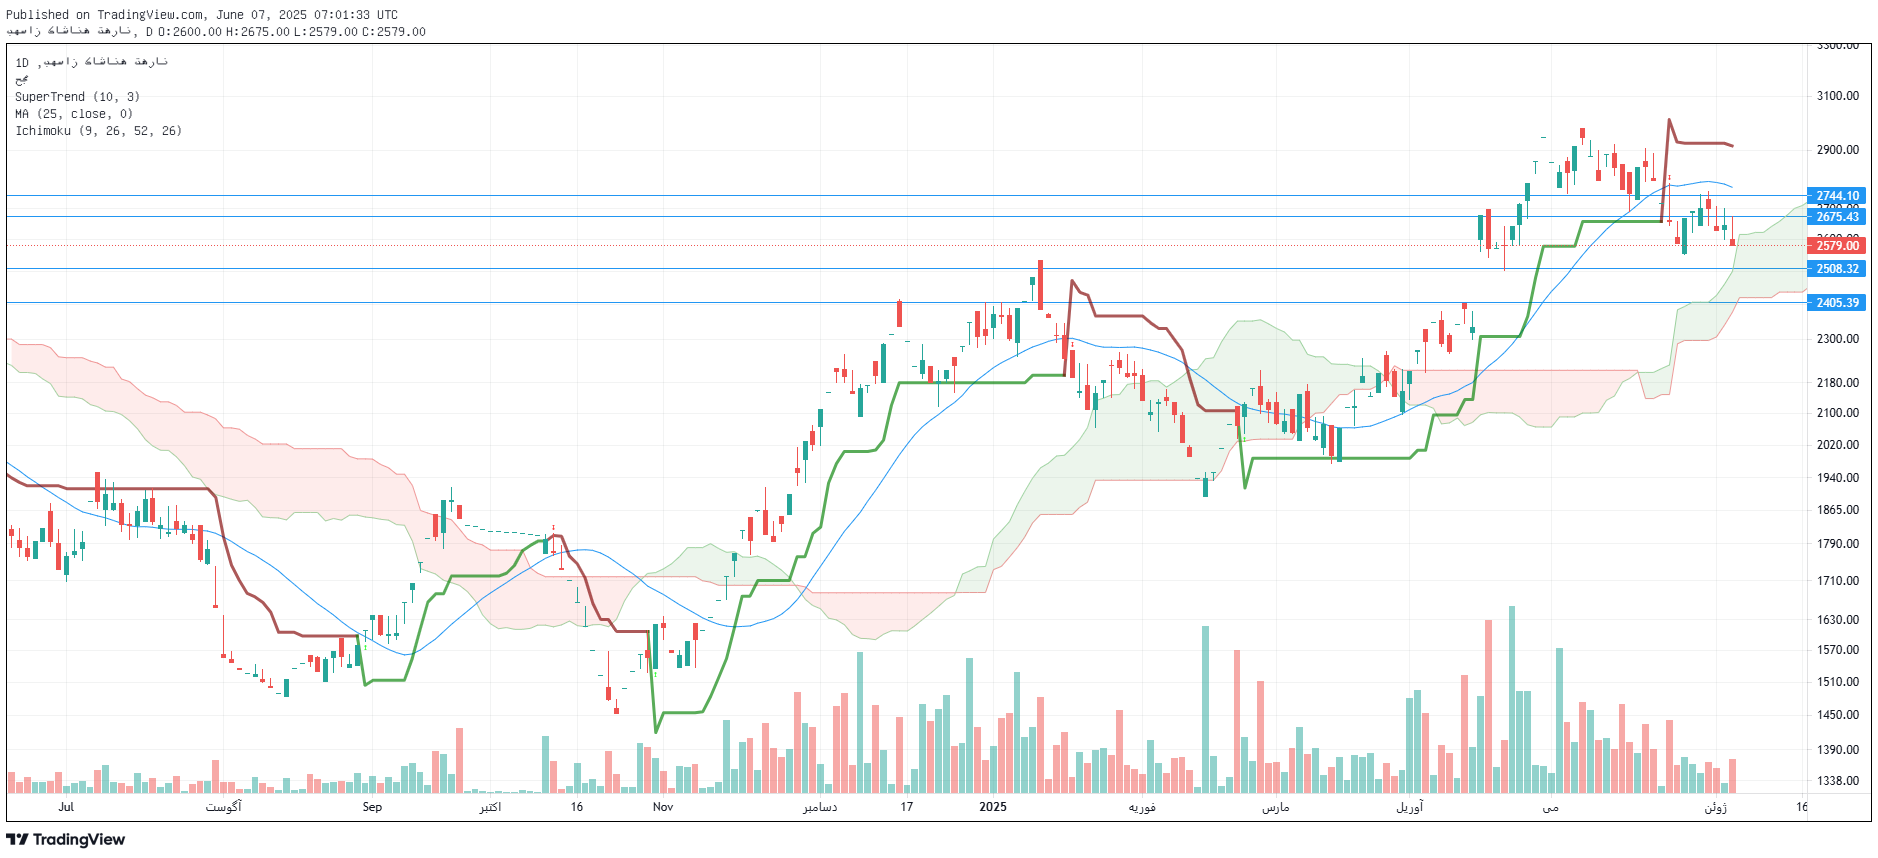
Task: Click the TradingView logo
Action: tap(65, 839)
